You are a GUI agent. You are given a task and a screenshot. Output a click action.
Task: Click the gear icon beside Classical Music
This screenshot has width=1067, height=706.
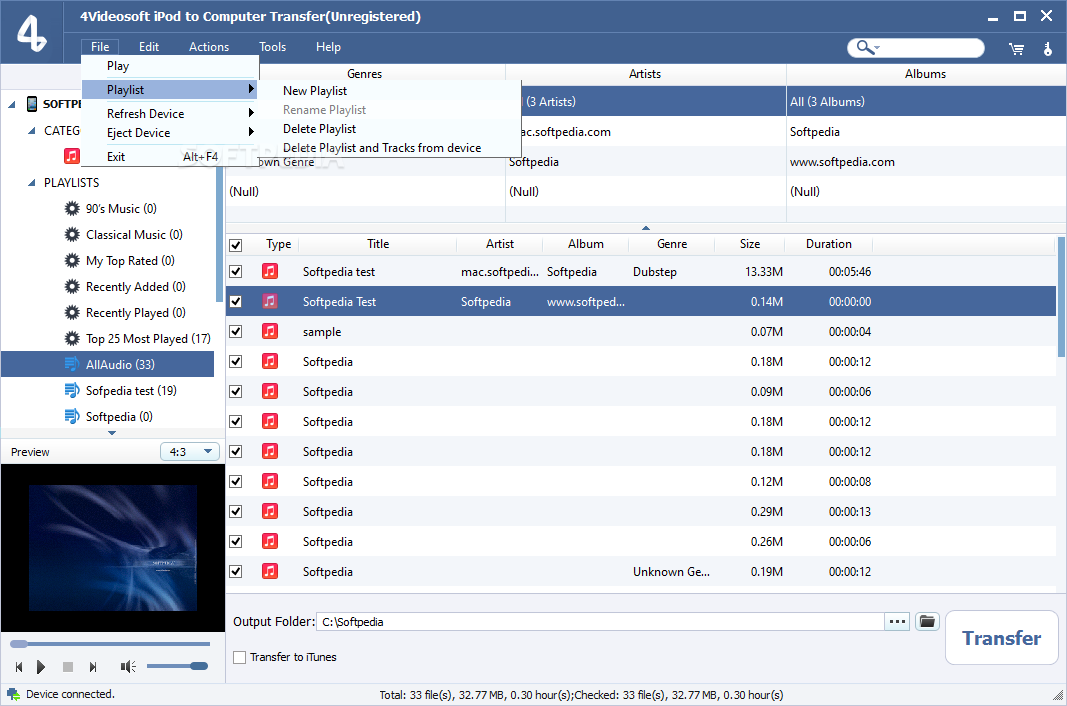72,234
